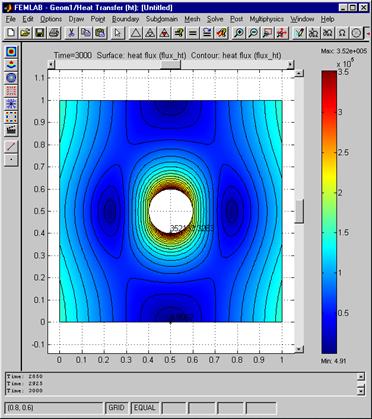The width and height of the screenshot is (372, 419).
Task: Select the Surface plot sidebar icon
Action: pos(11,52)
